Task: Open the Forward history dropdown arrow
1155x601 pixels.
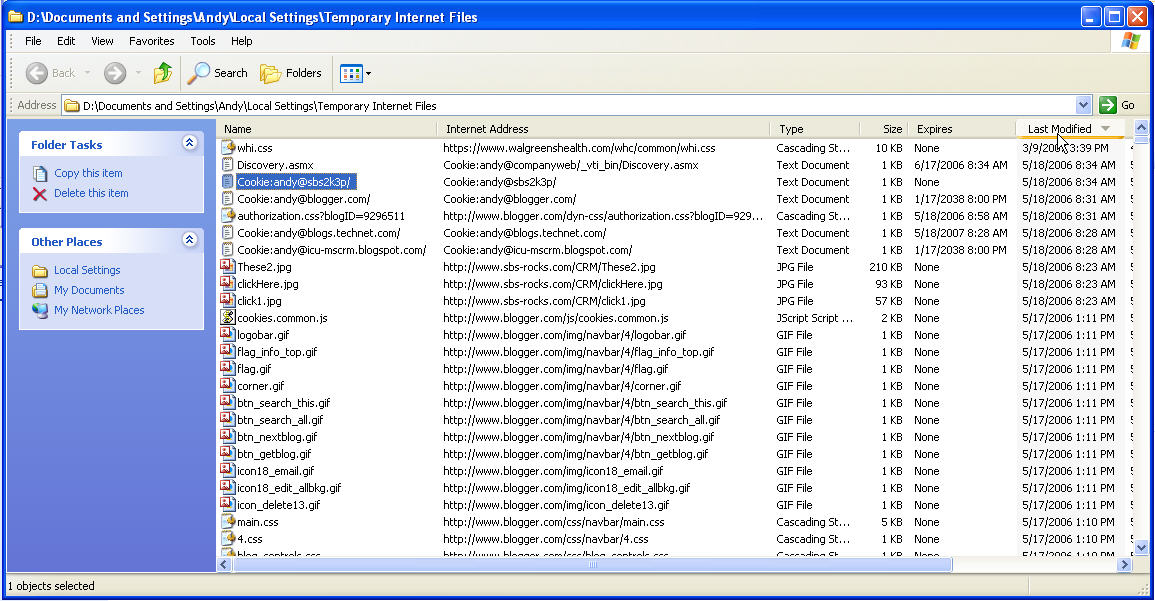Action: pos(138,73)
